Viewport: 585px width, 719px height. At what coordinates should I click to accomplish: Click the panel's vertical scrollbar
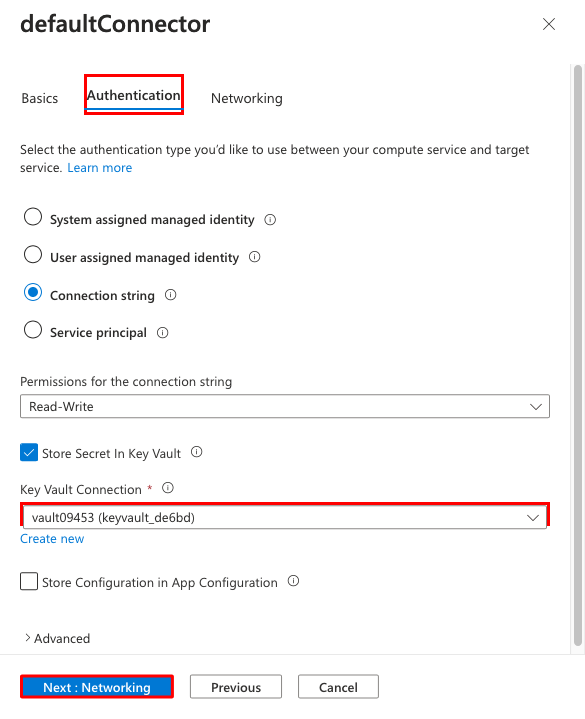click(x=578, y=355)
